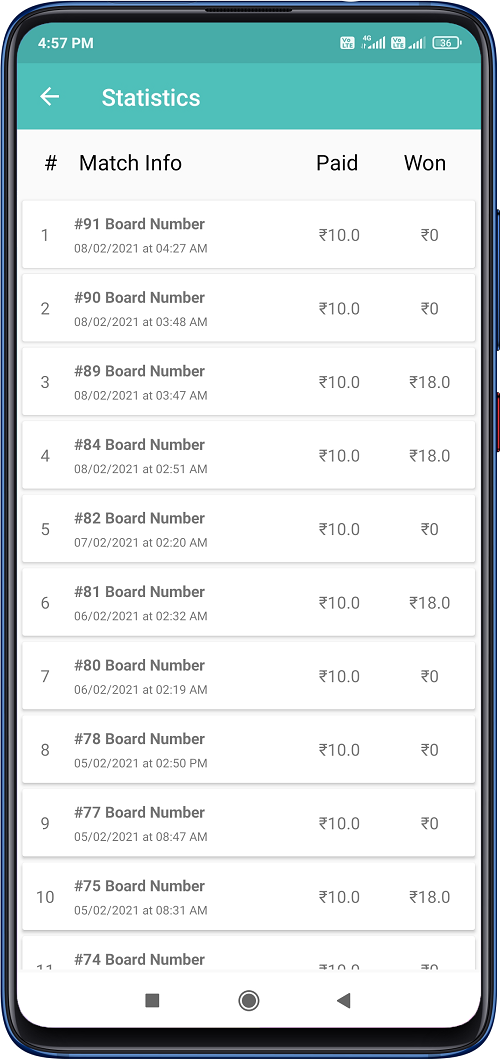Tap the battery indicator in status bar
Screen dimensions: 500x1059
pos(447,43)
